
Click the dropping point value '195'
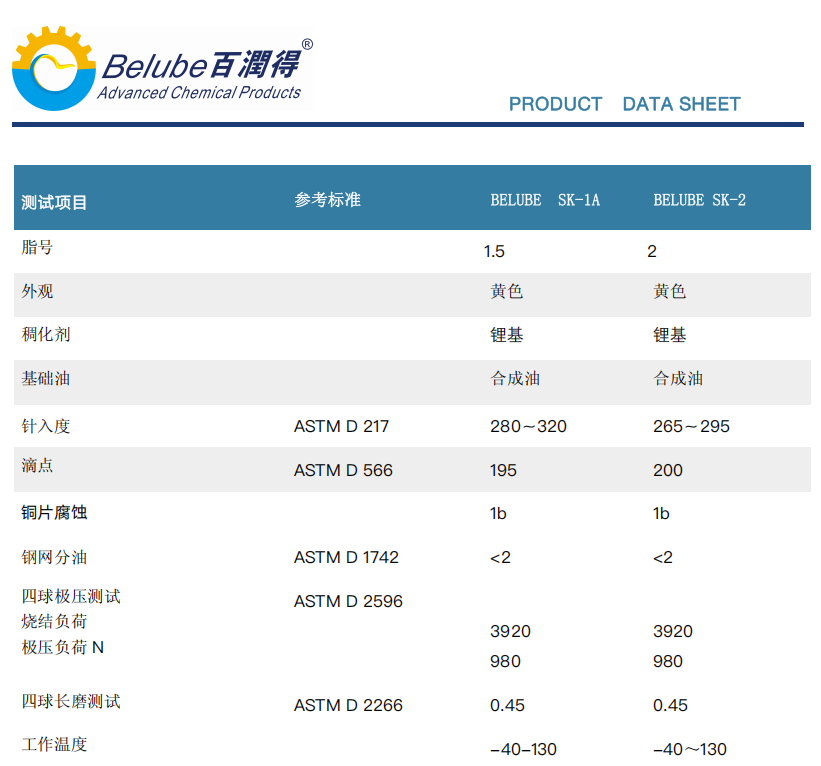503,471
